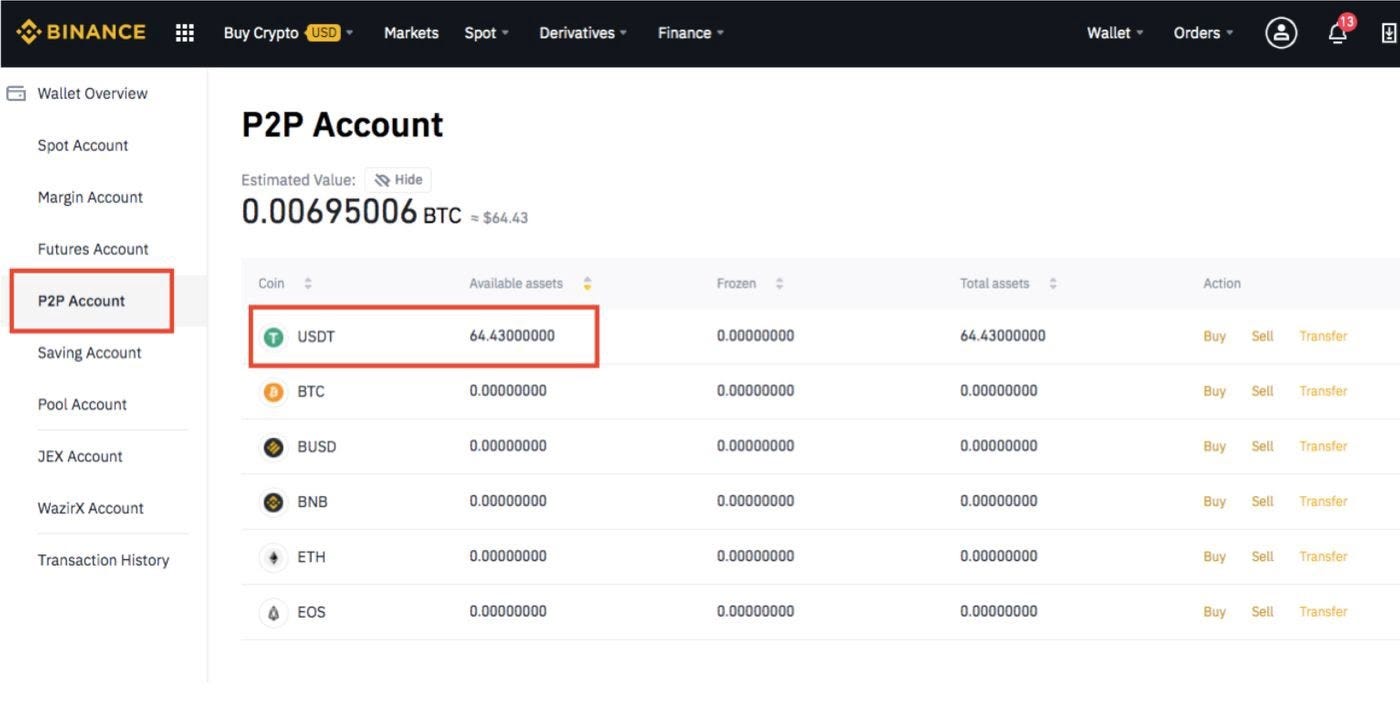The height and width of the screenshot is (701, 1400).
Task: Expand the Derivatives menu
Action: pos(583,33)
